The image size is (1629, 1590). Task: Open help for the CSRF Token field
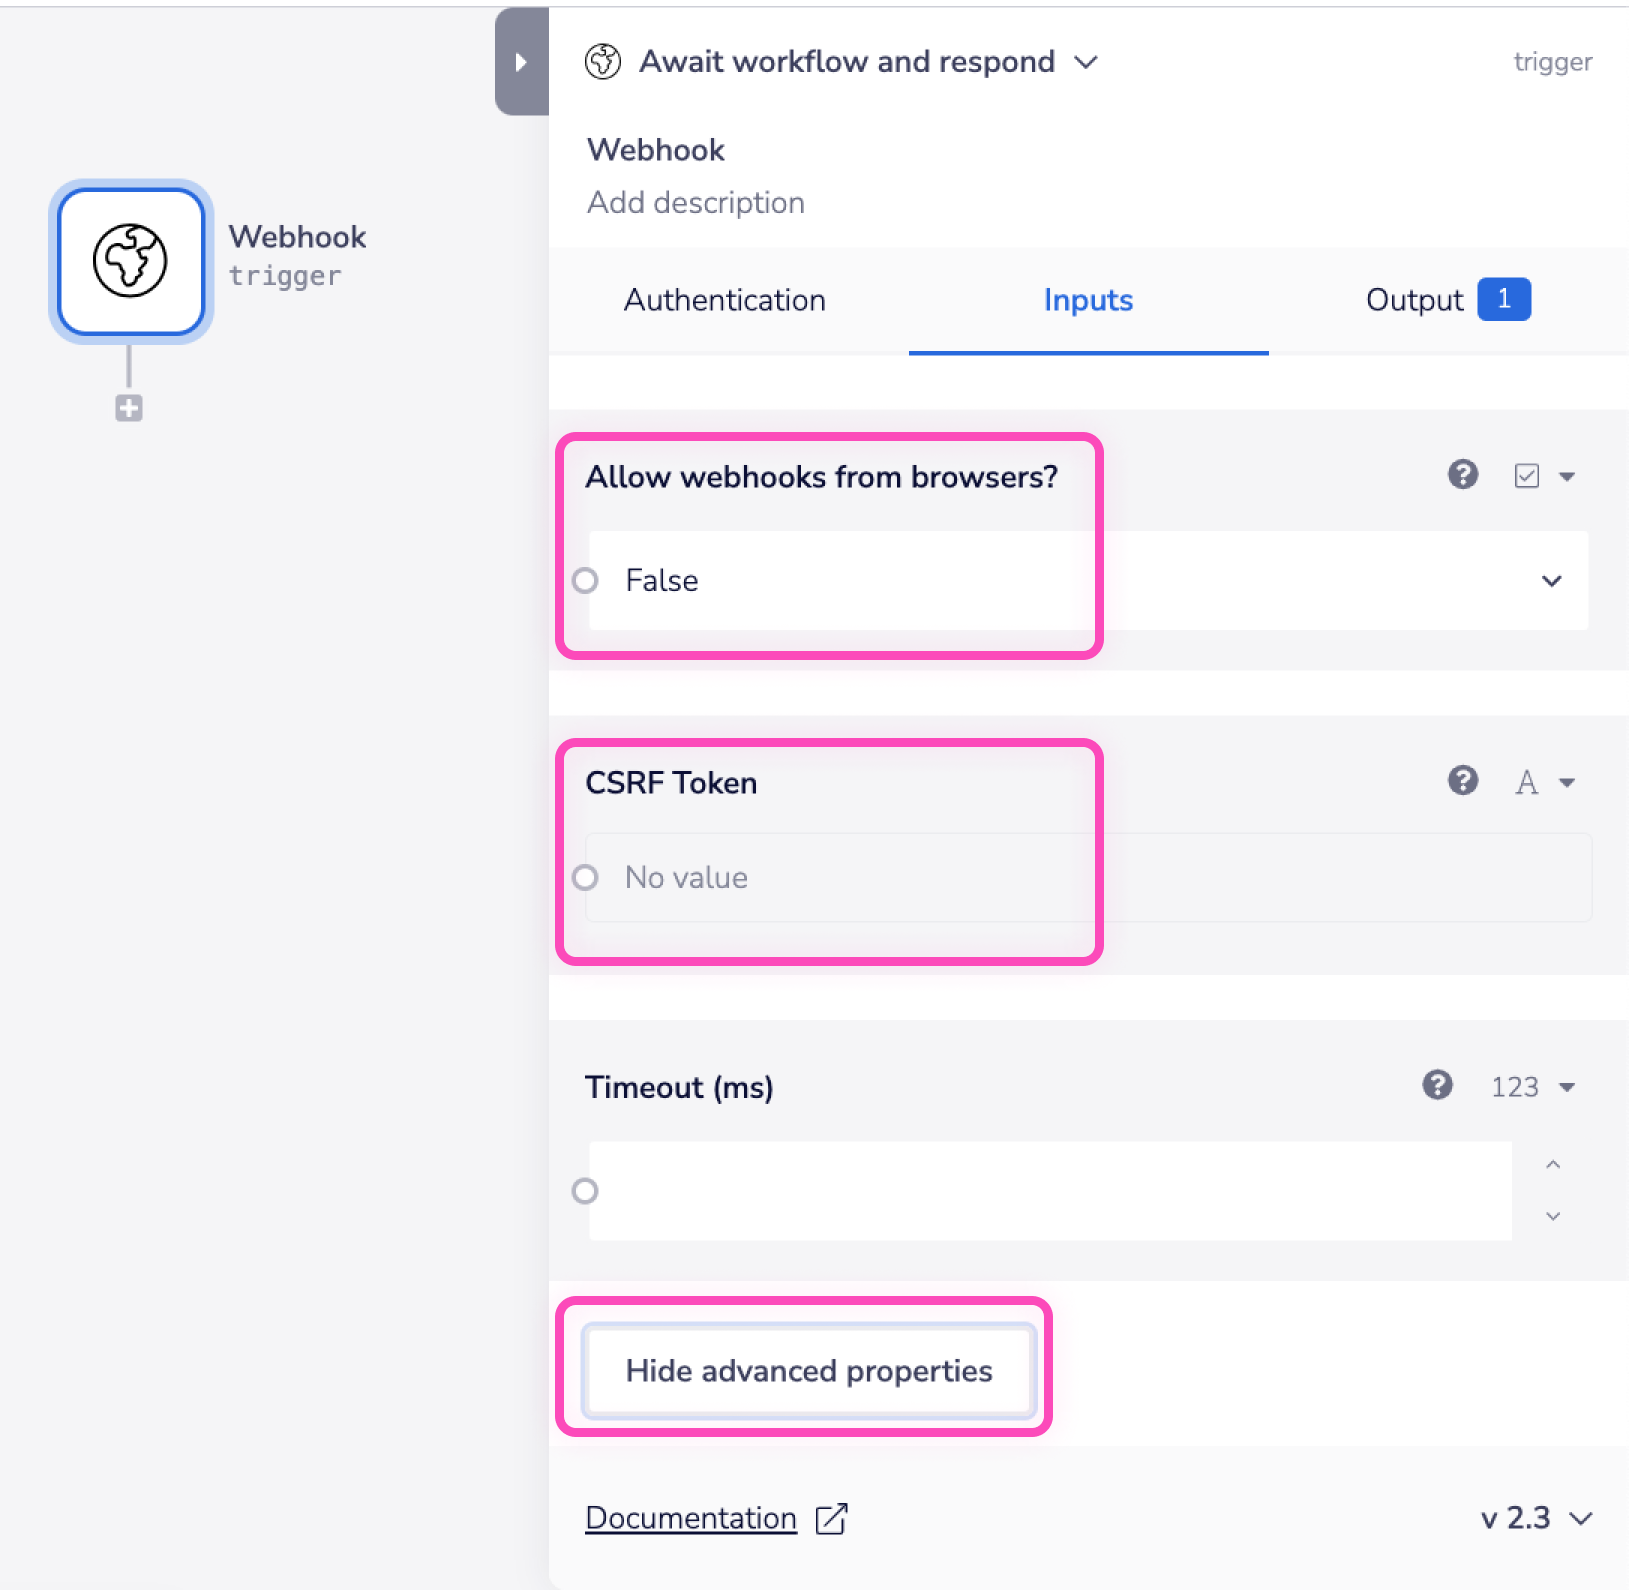click(1463, 782)
